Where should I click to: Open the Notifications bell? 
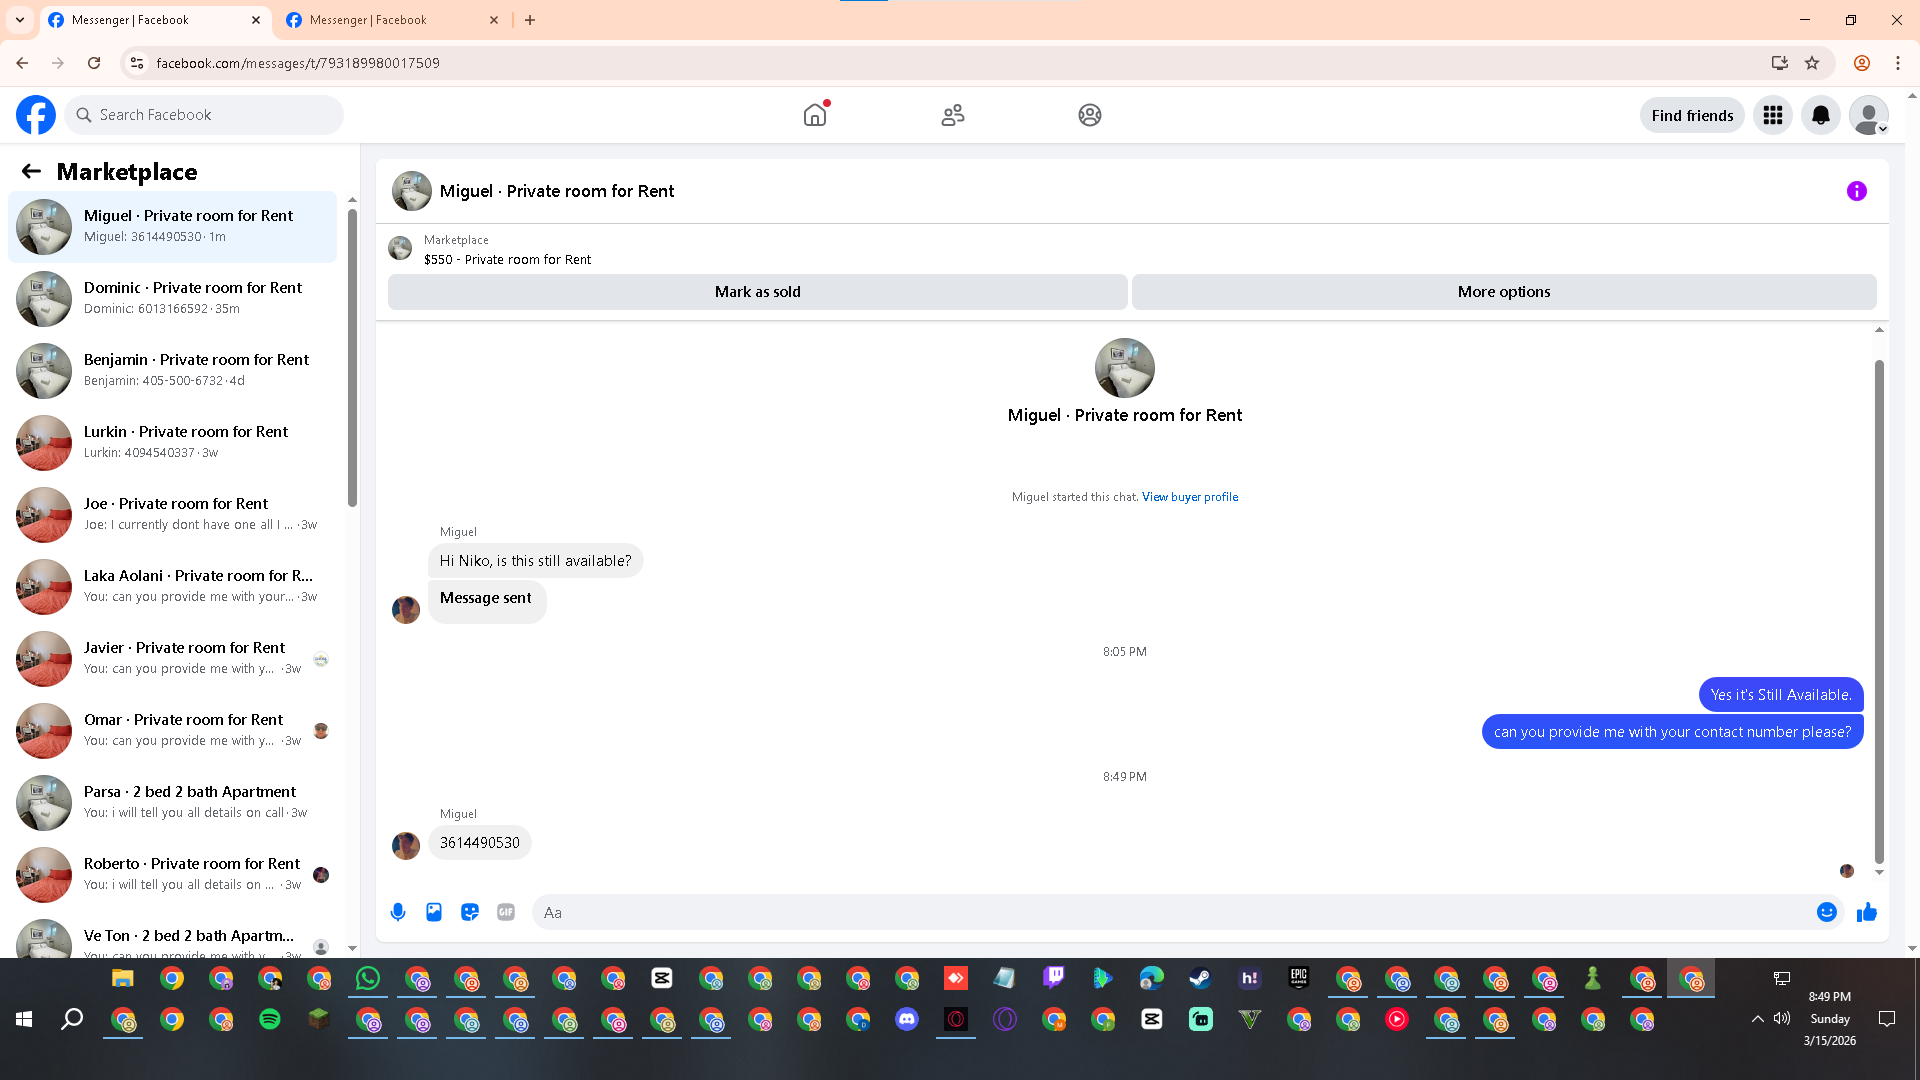(x=1821, y=115)
